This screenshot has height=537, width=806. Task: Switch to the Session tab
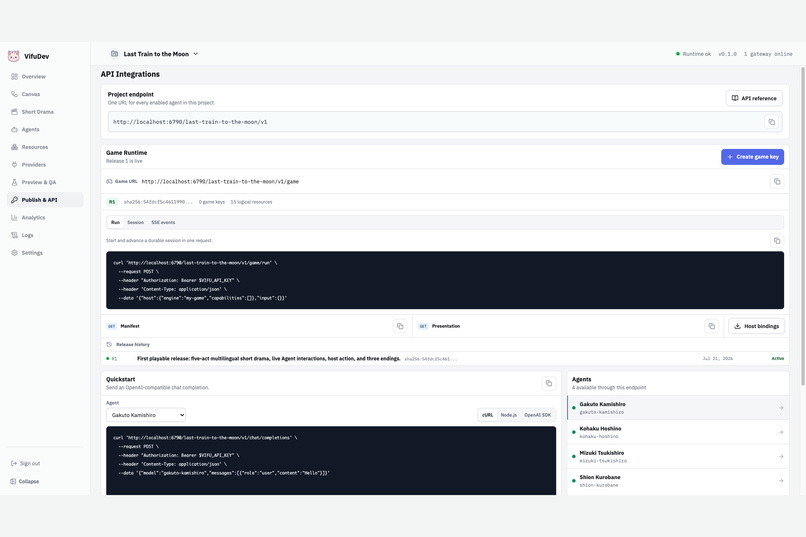135,223
